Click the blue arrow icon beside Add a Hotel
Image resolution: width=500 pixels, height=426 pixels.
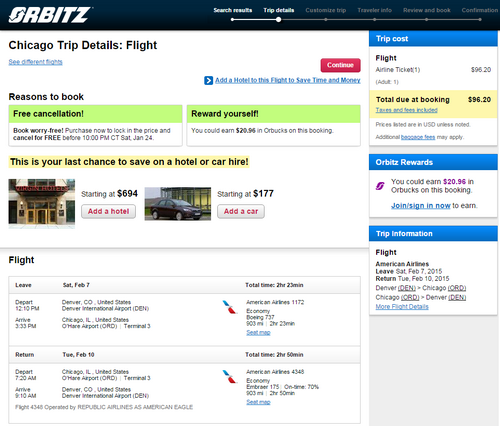click(x=208, y=80)
